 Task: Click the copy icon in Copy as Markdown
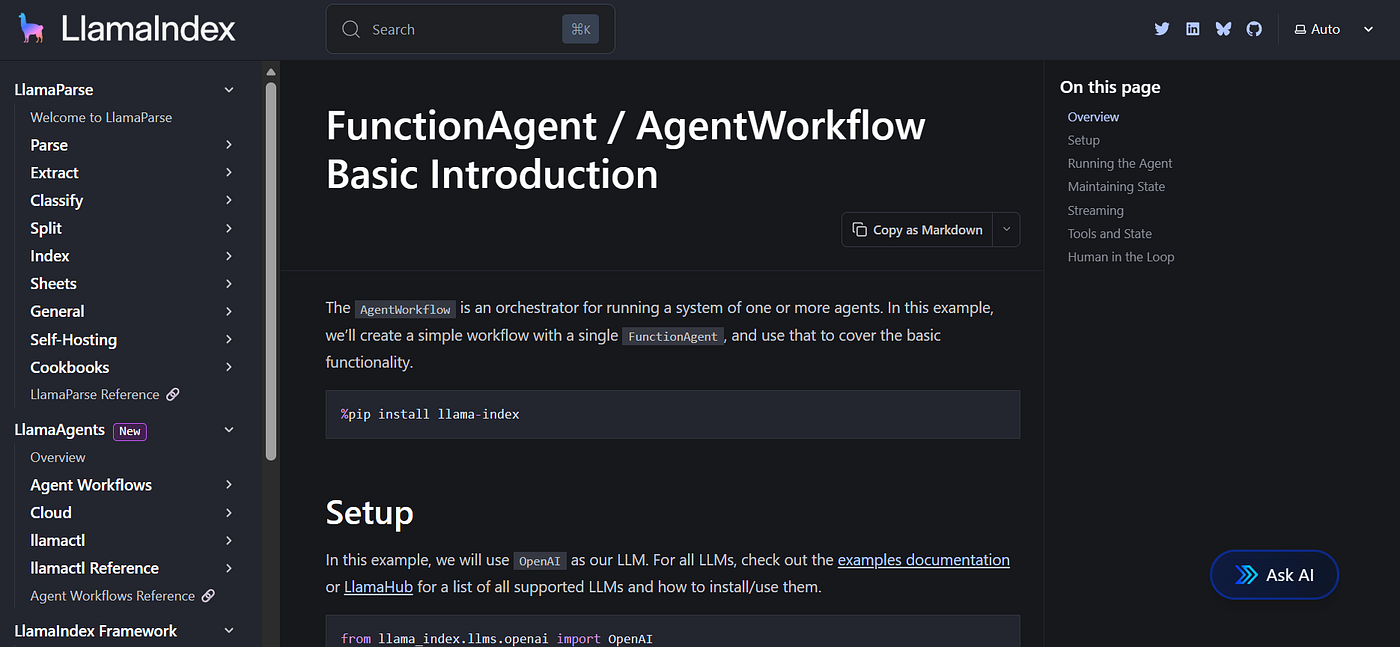point(859,230)
